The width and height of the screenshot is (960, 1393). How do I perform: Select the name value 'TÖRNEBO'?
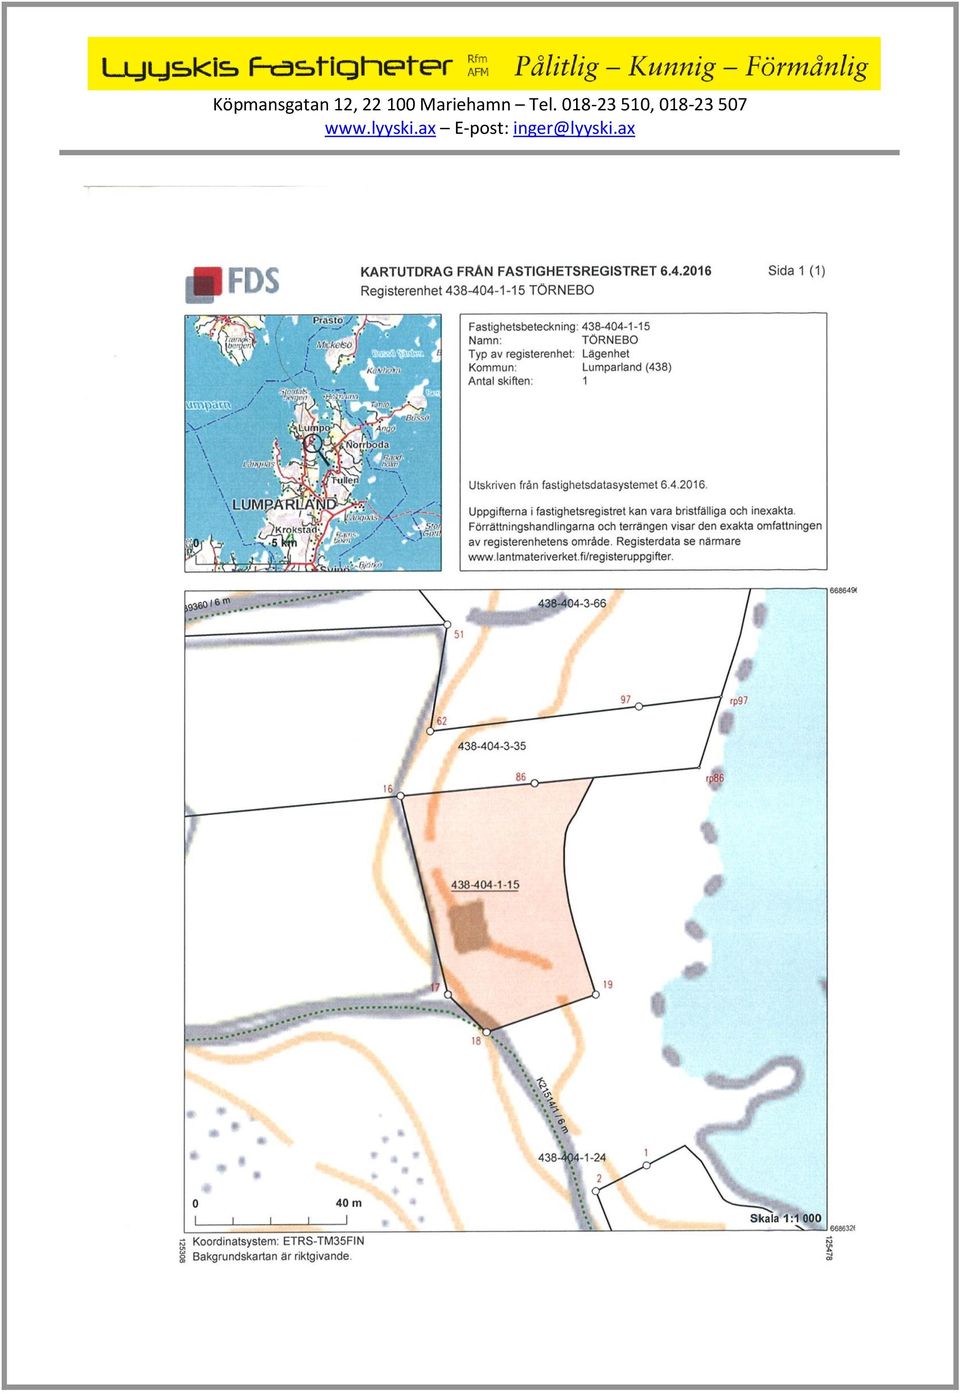pyautogui.click(x=610, y=340)
